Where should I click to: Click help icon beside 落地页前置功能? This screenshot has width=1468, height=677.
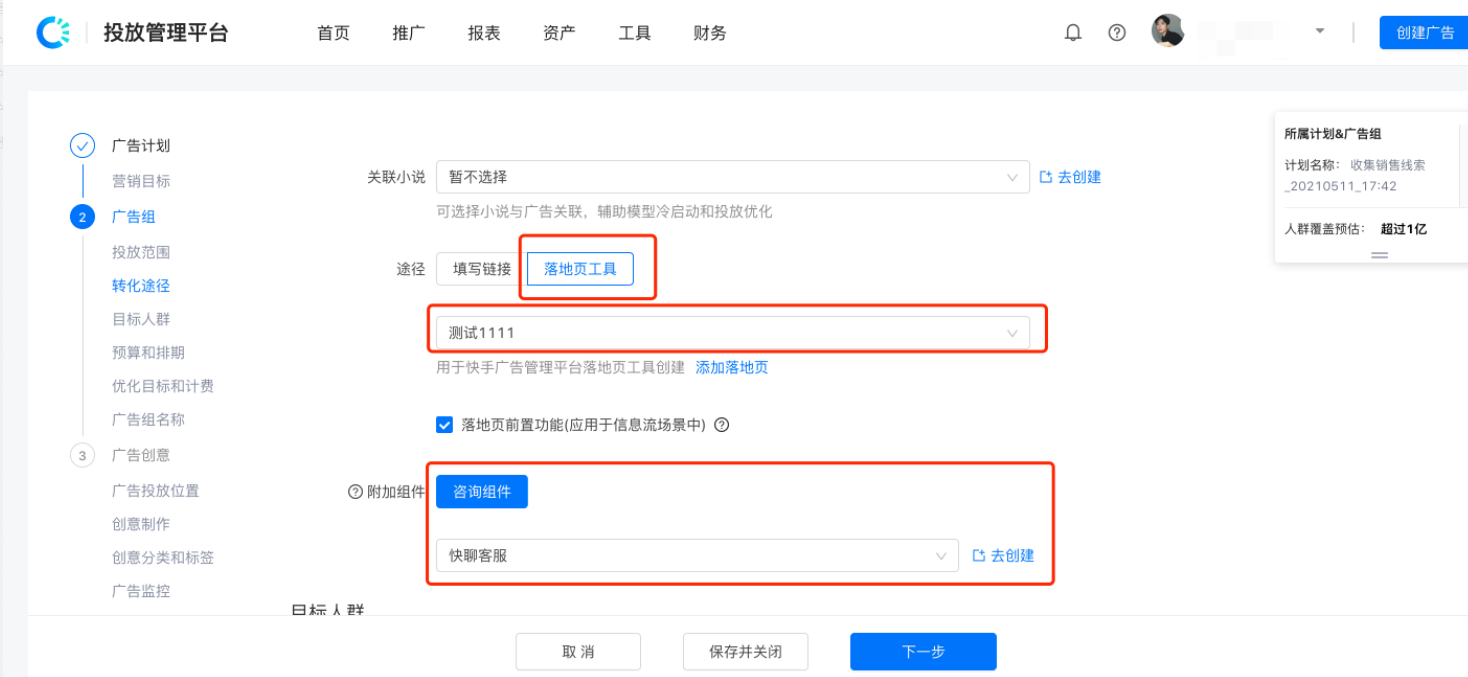tap(721, 425)
